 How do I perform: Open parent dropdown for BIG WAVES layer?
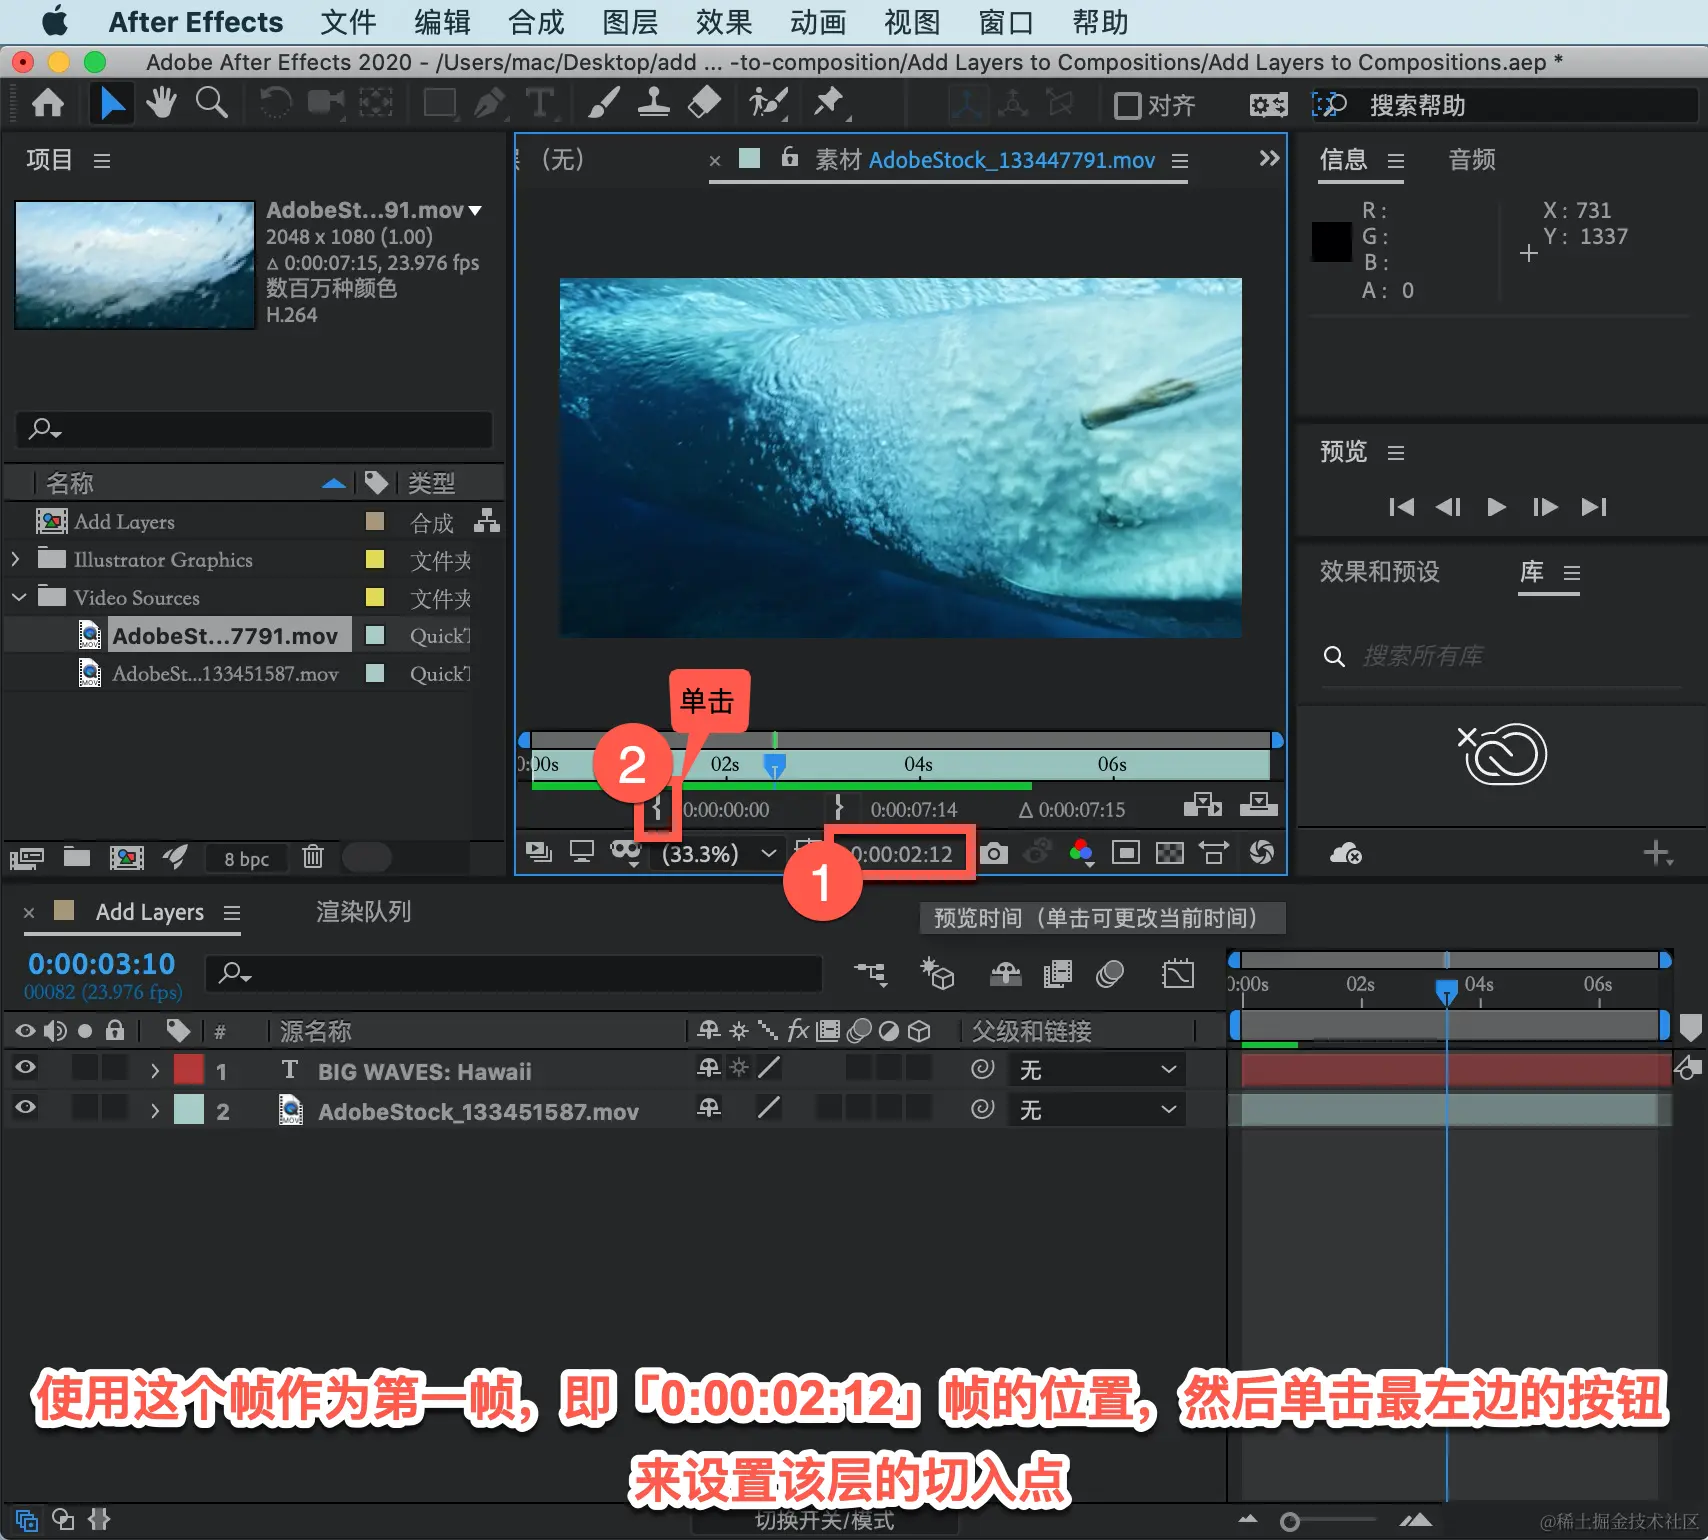coord(1096,1070)
